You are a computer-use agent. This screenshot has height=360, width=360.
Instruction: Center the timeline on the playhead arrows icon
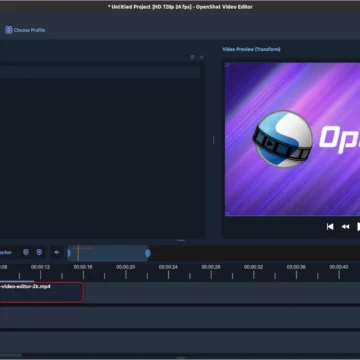[x=57, y=252]
